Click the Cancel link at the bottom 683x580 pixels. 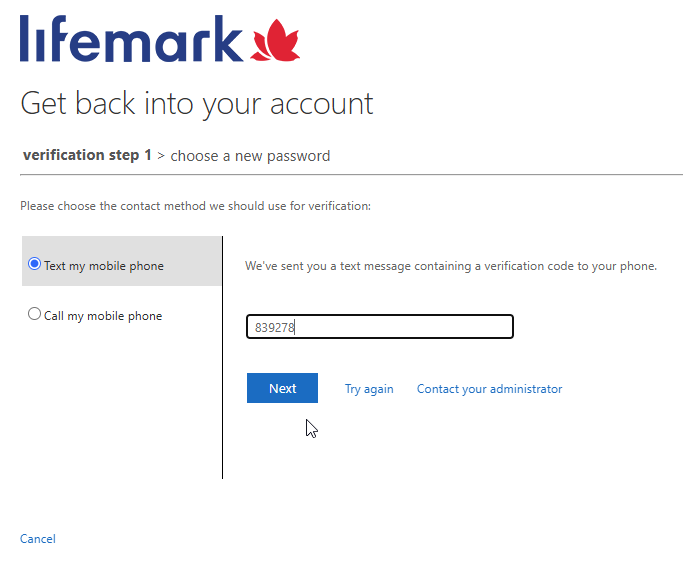[38, 539]
